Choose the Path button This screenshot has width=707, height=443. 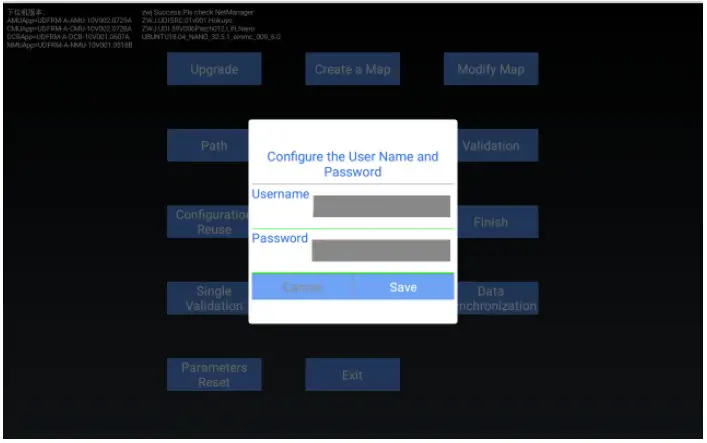click(x=208, y=145)
